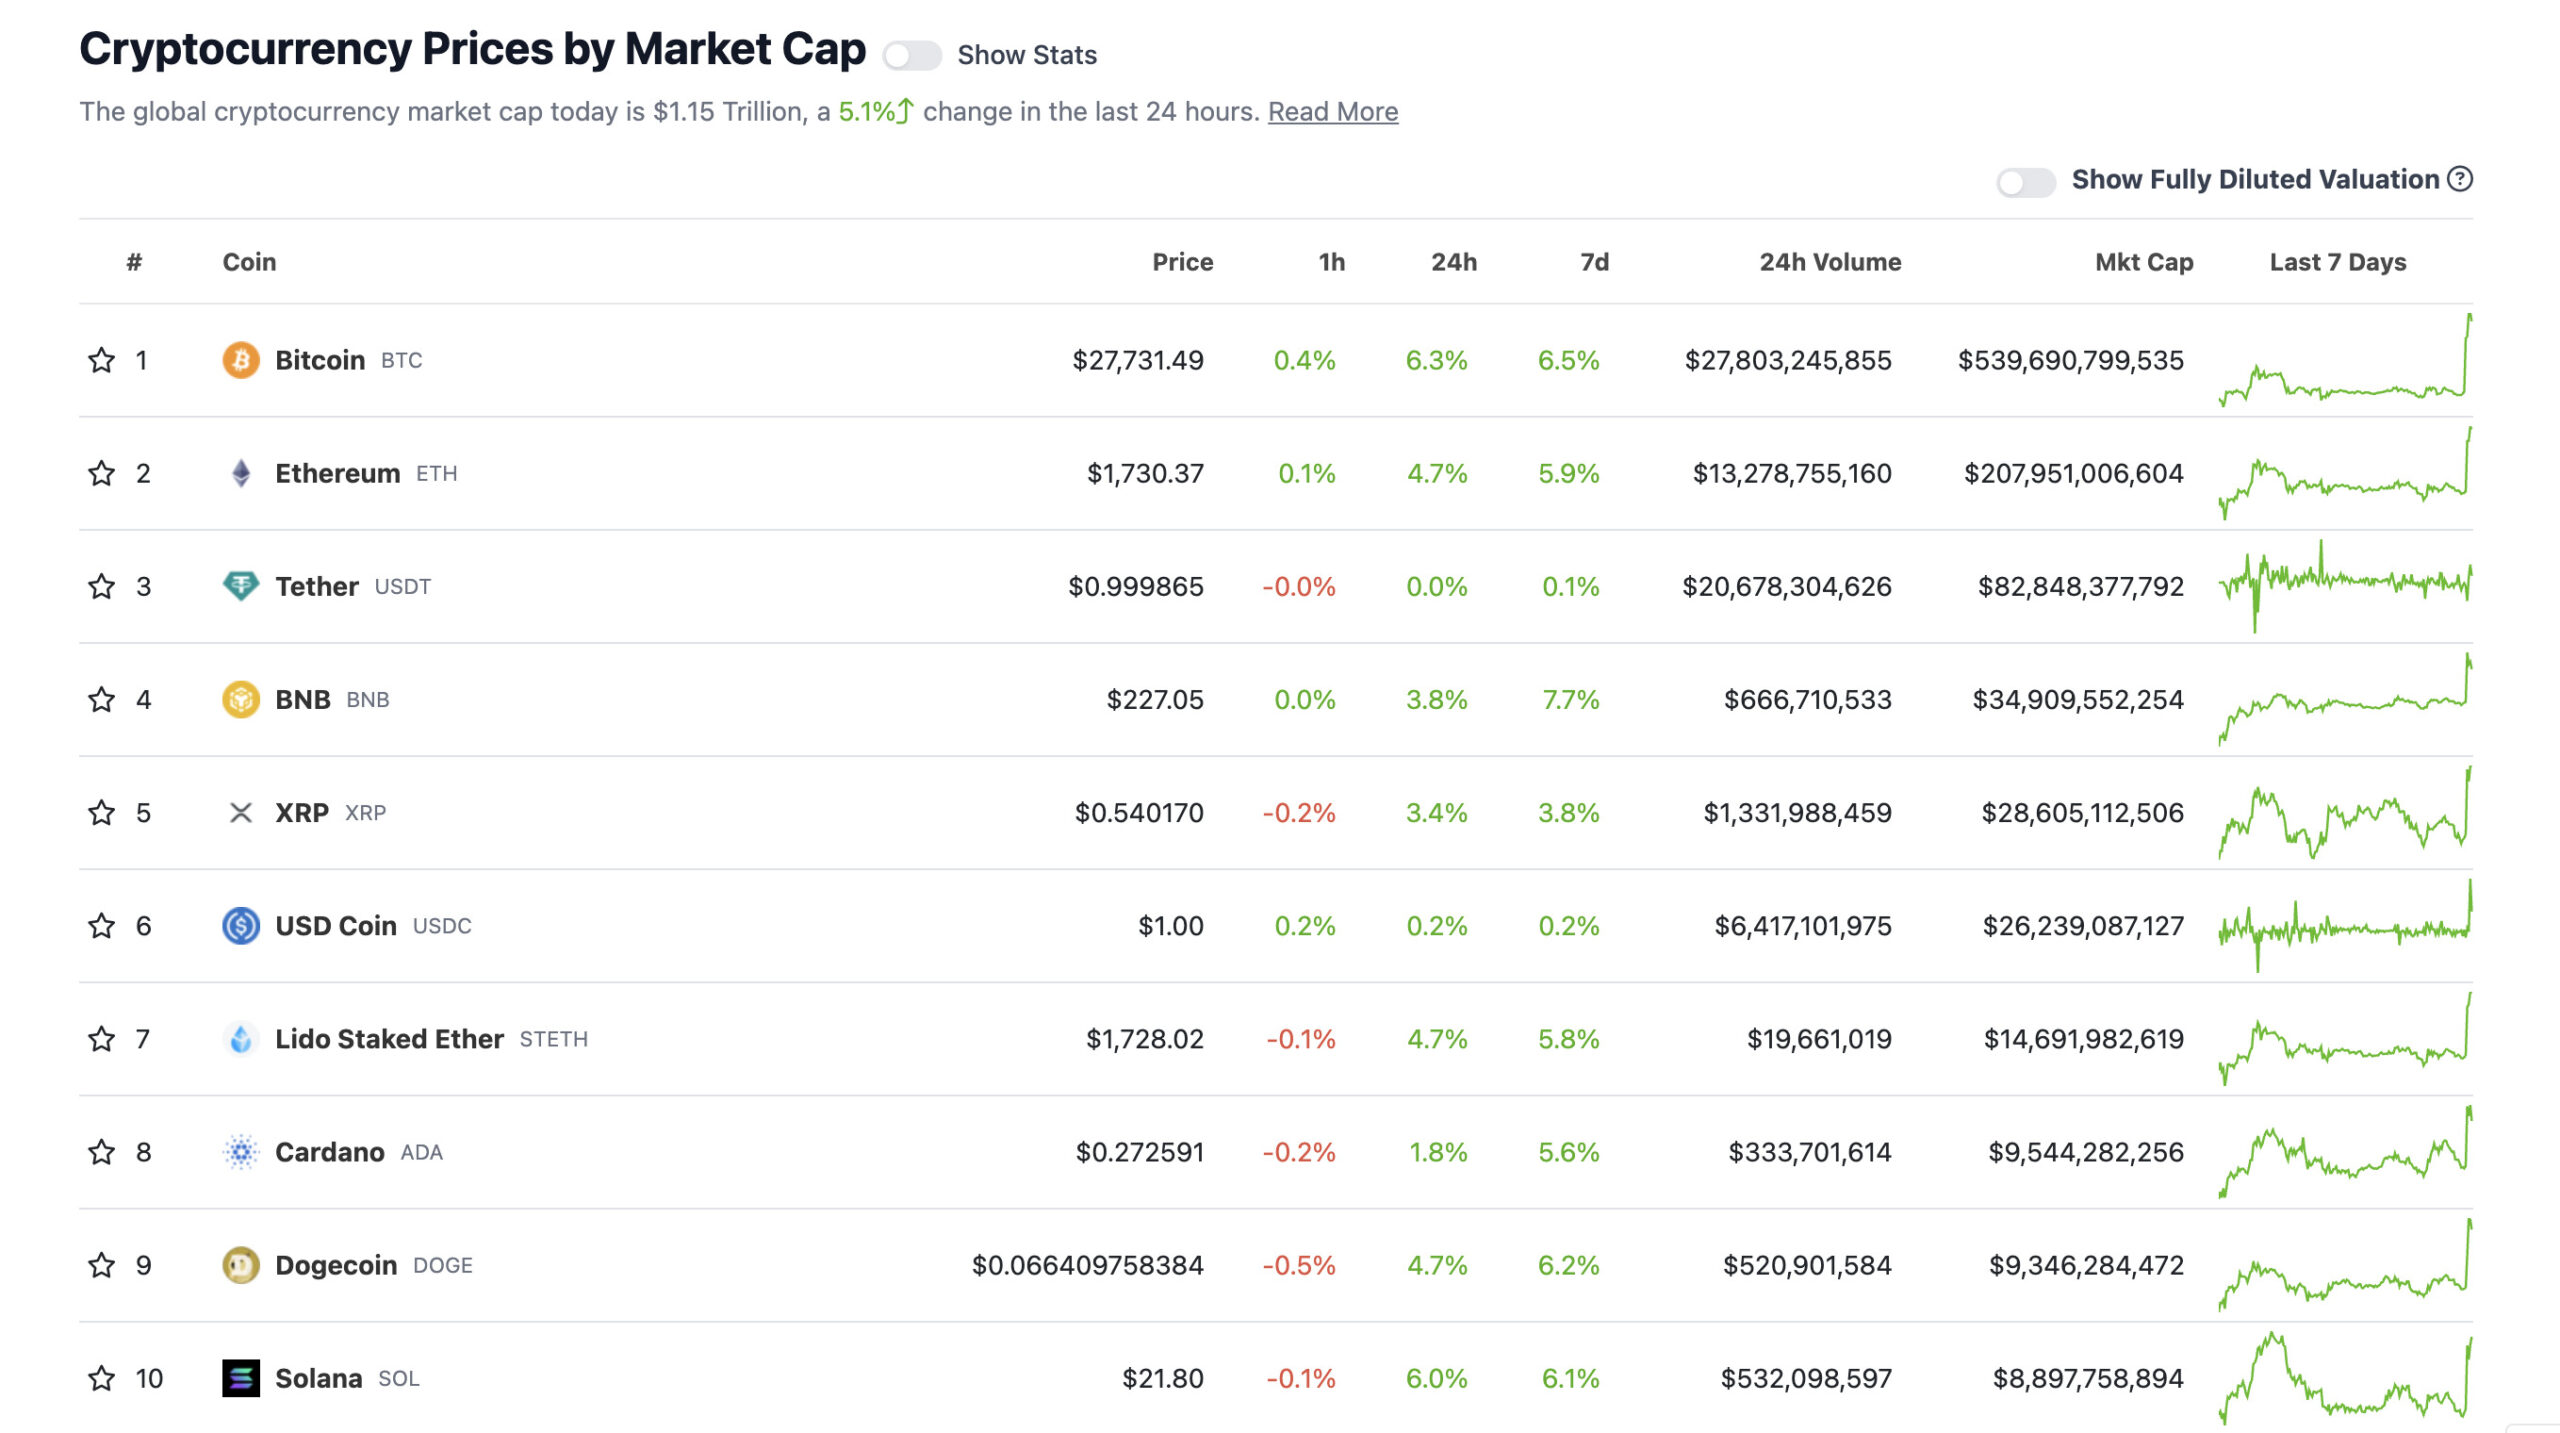Click Ethereum market cap $207,951,006,604
The image size is (2560, 1433).
click(x=2074, y=473)
